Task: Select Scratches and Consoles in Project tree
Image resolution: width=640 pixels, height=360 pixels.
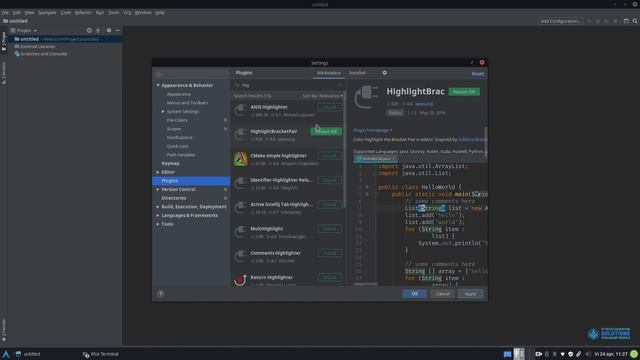Action: point(44,54)
